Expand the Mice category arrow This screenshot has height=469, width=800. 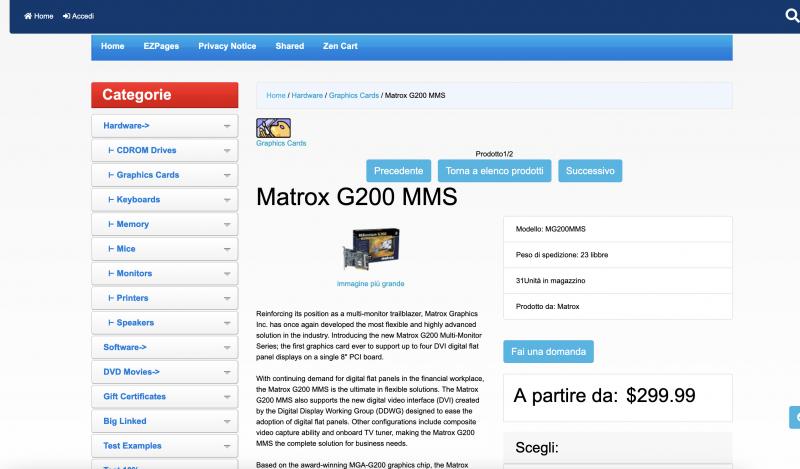[227, 249]
